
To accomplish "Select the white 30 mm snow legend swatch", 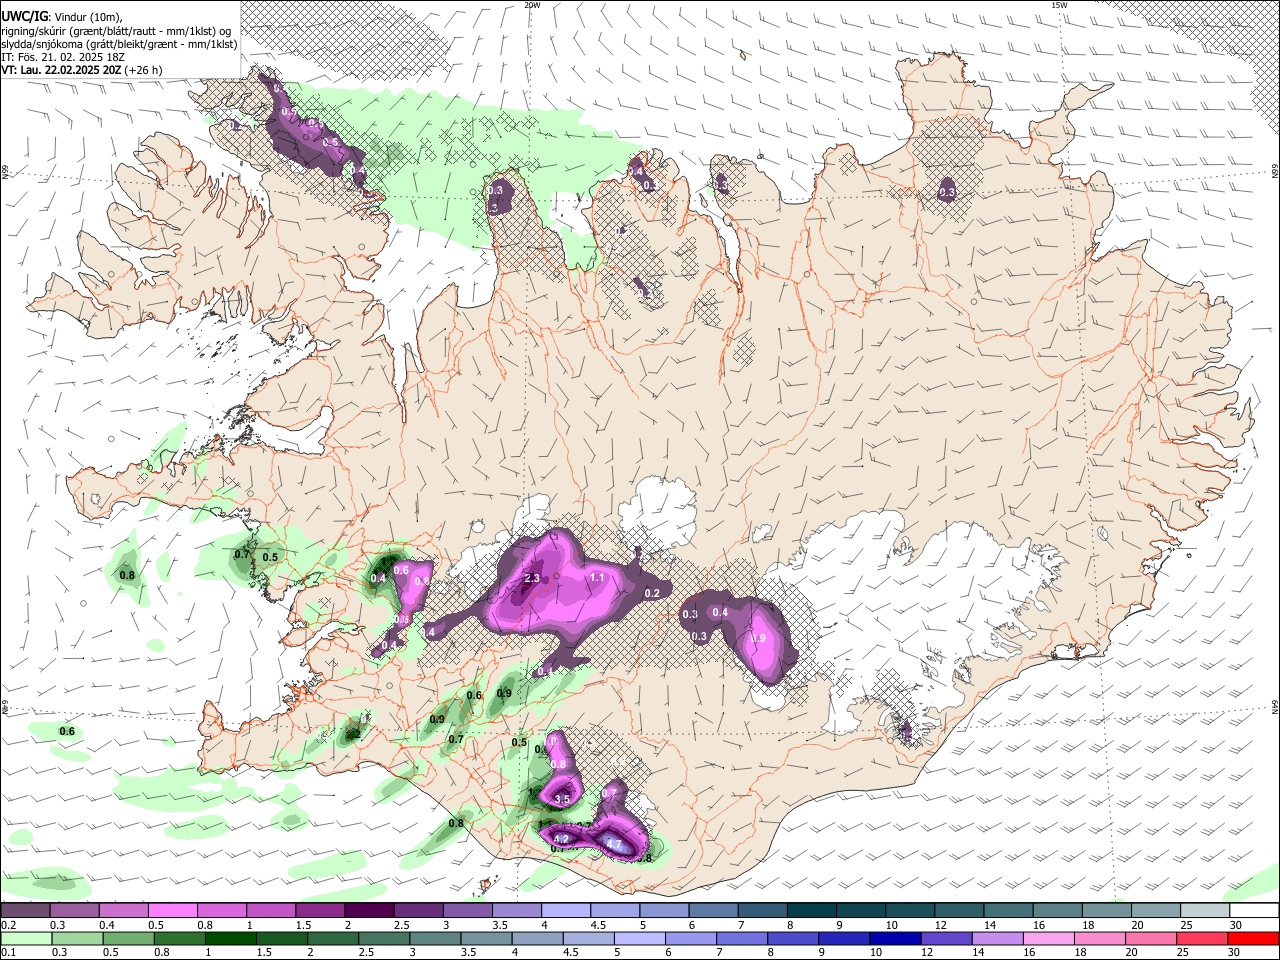I will 1254,911.
